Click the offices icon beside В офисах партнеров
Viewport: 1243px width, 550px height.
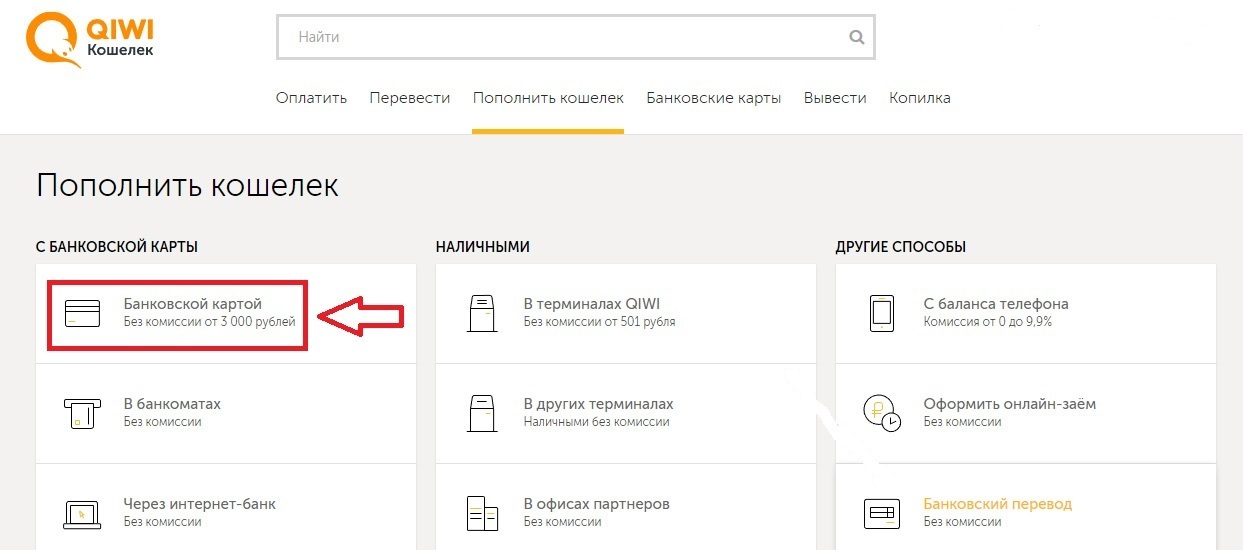[x=482, y=513]
